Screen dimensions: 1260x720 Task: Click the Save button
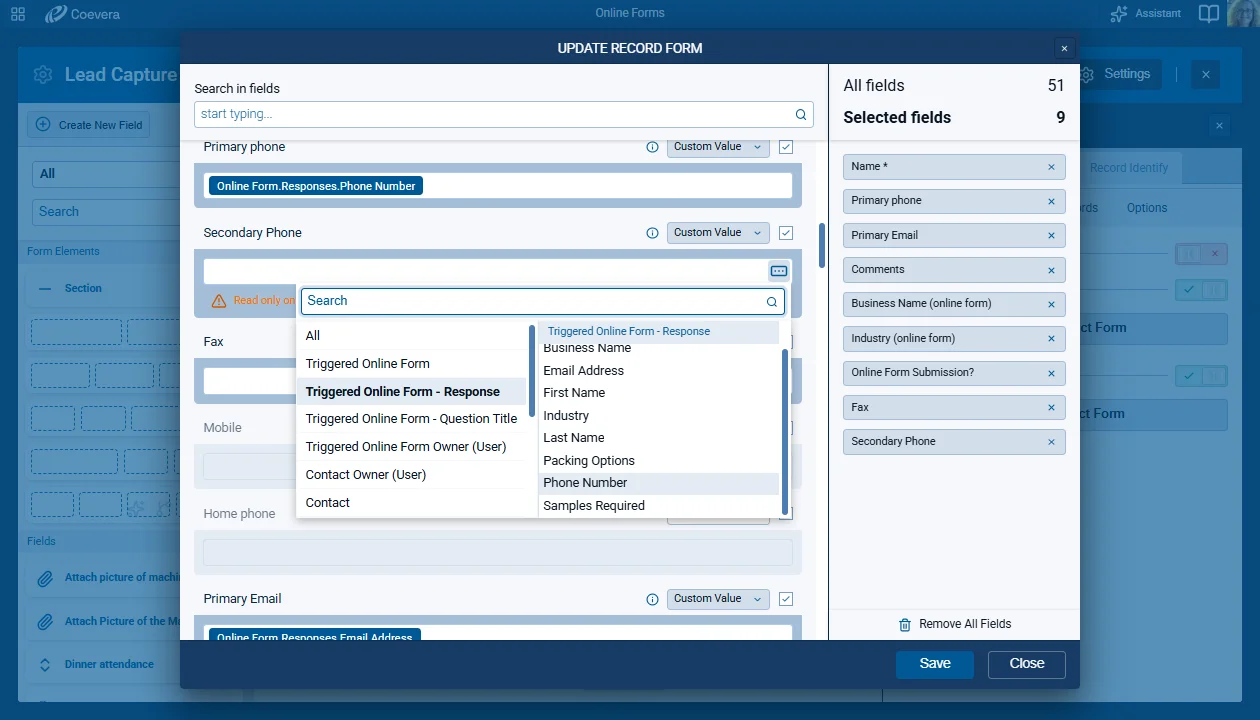tap(935, 664)
